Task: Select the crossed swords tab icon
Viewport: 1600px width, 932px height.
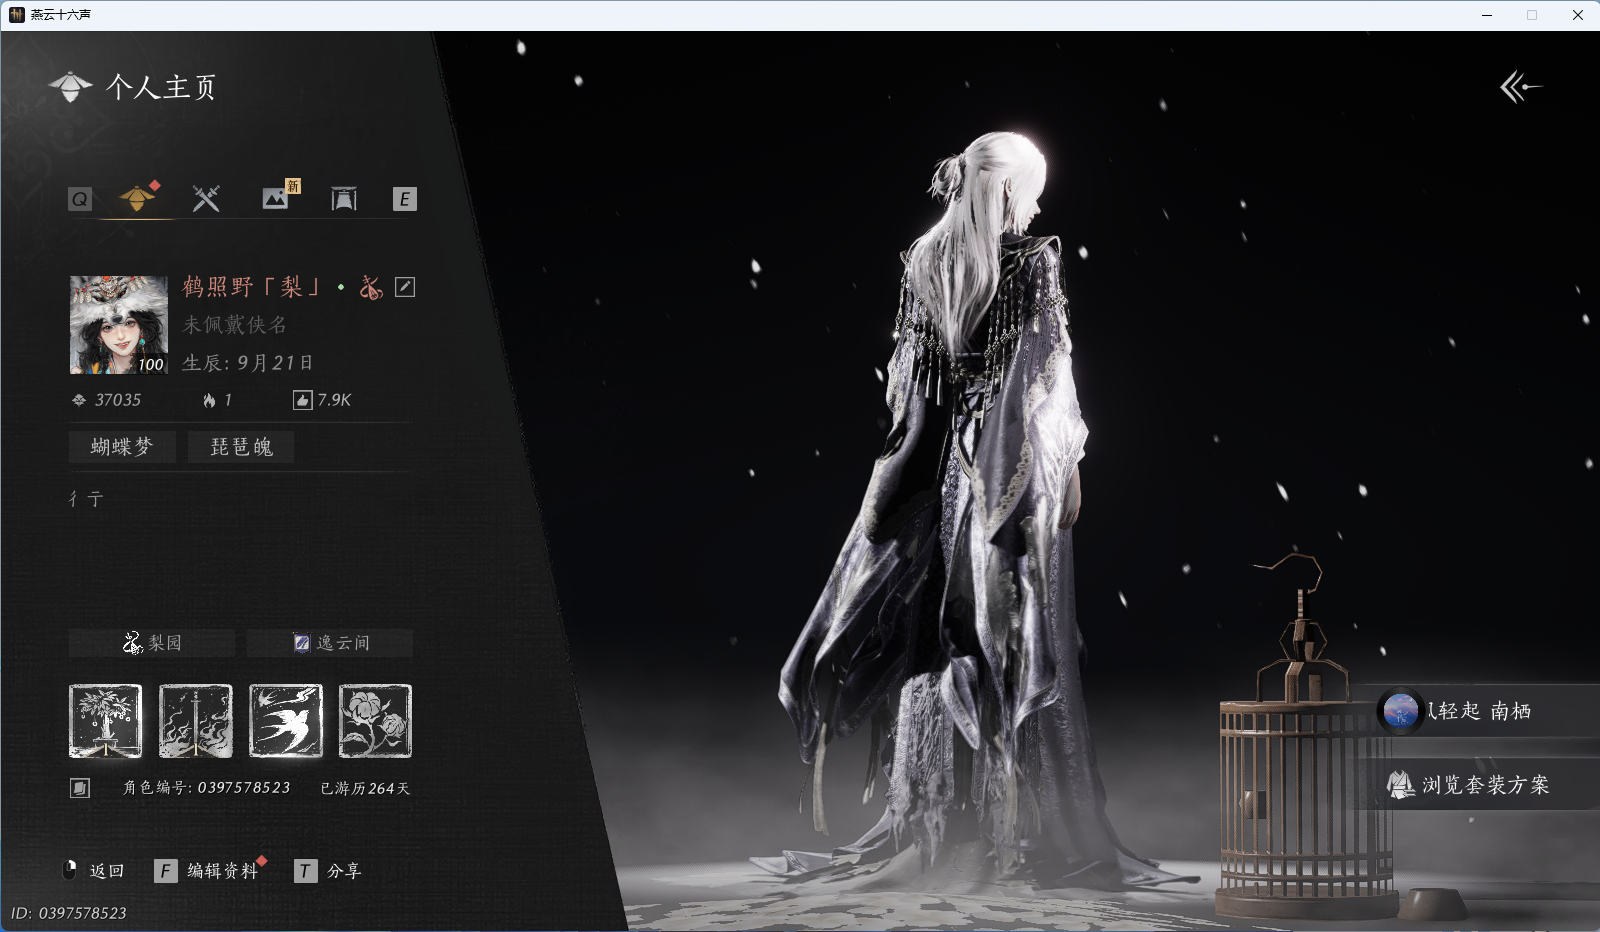Action: click(x=206, y=198)
